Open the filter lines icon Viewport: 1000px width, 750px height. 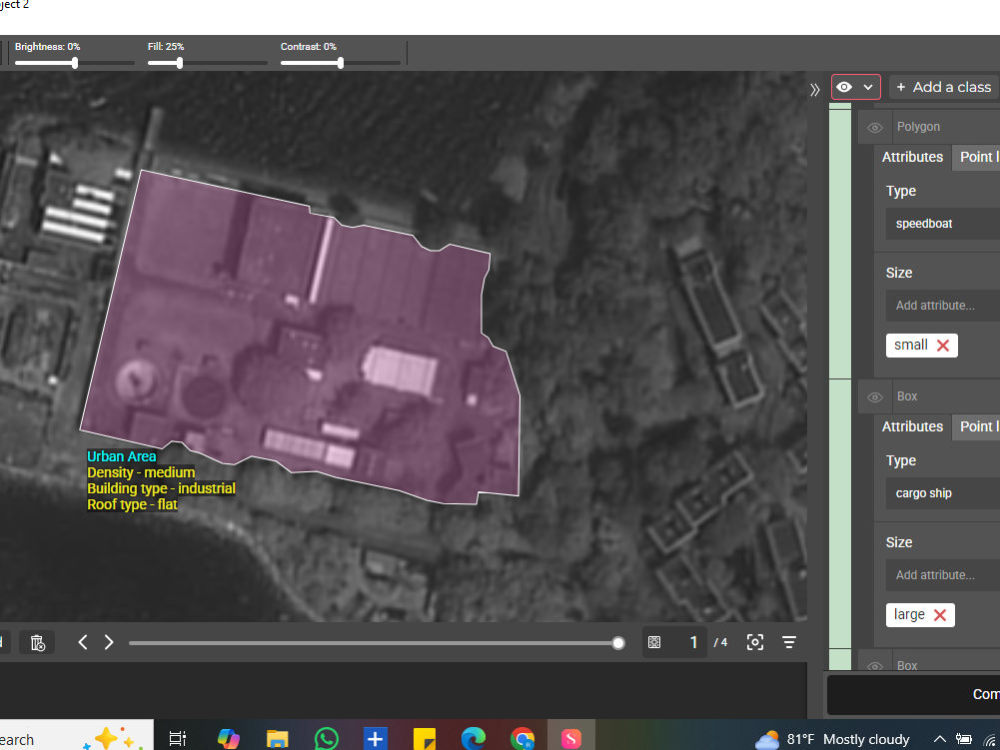pyautogui.click(x=789, y=642)
